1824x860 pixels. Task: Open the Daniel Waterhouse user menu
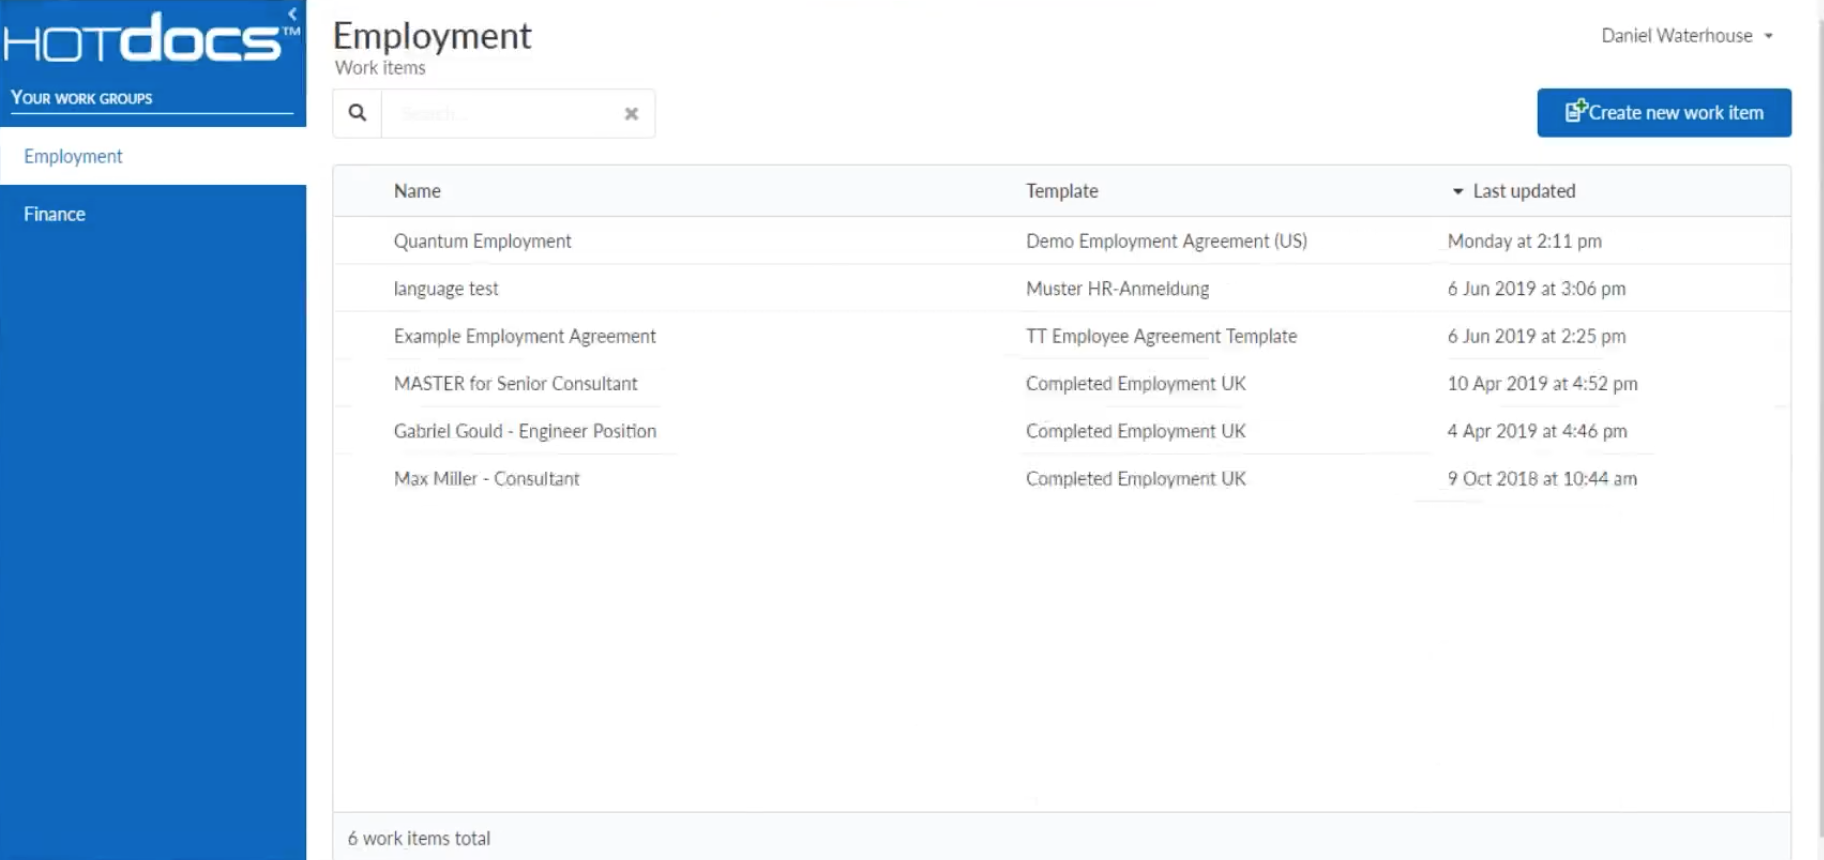pyautogui.click(x=1687, y=36)
